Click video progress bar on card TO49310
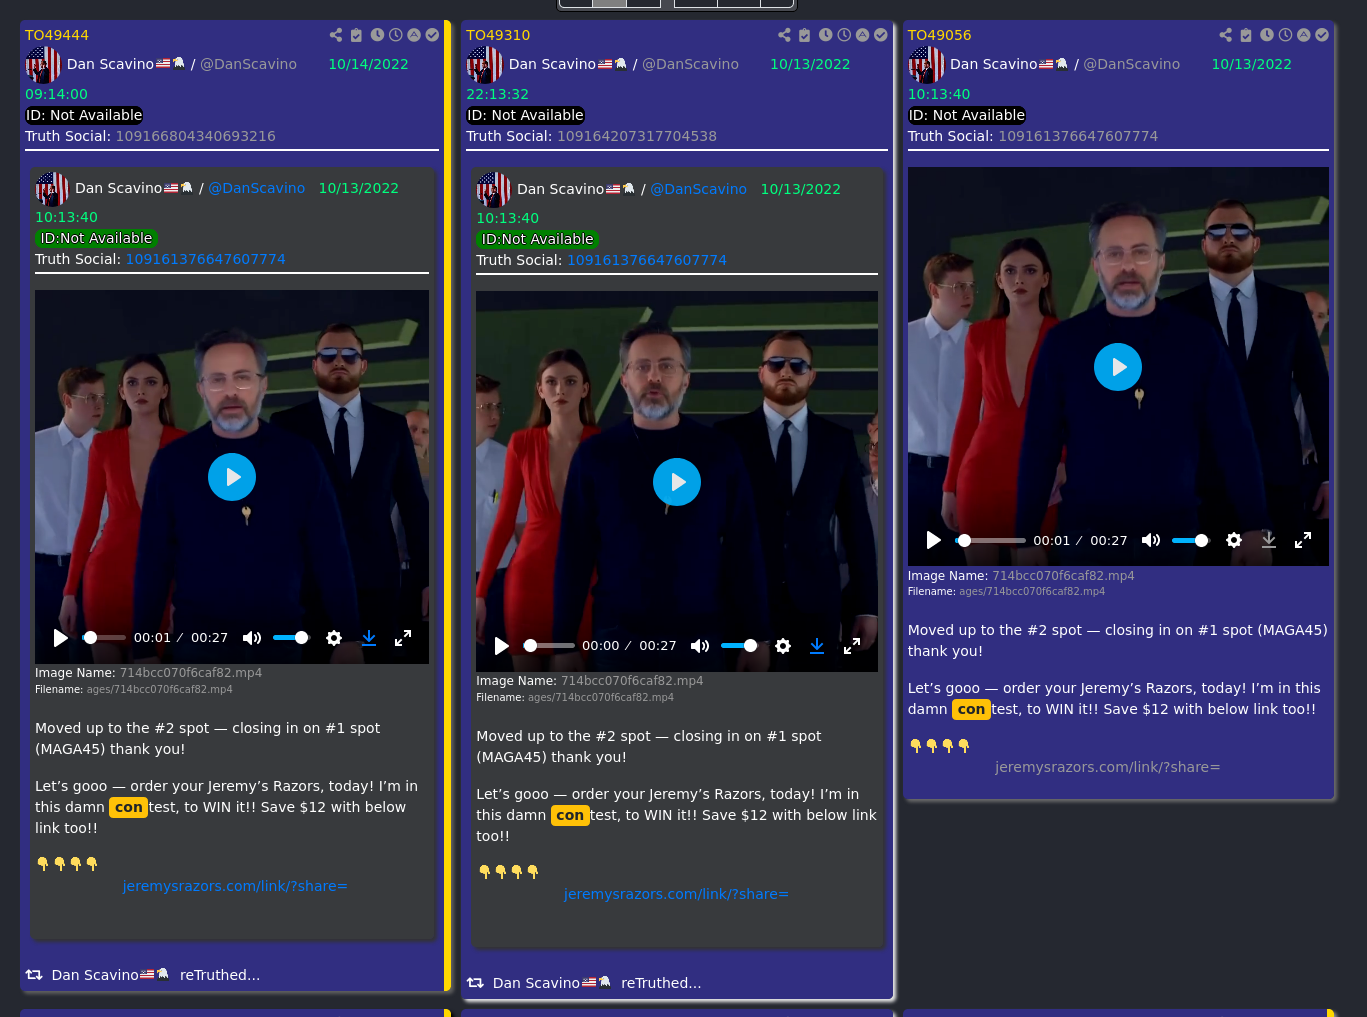Viewport: 1367px width, 1017px height. click(x=550, y=646)
